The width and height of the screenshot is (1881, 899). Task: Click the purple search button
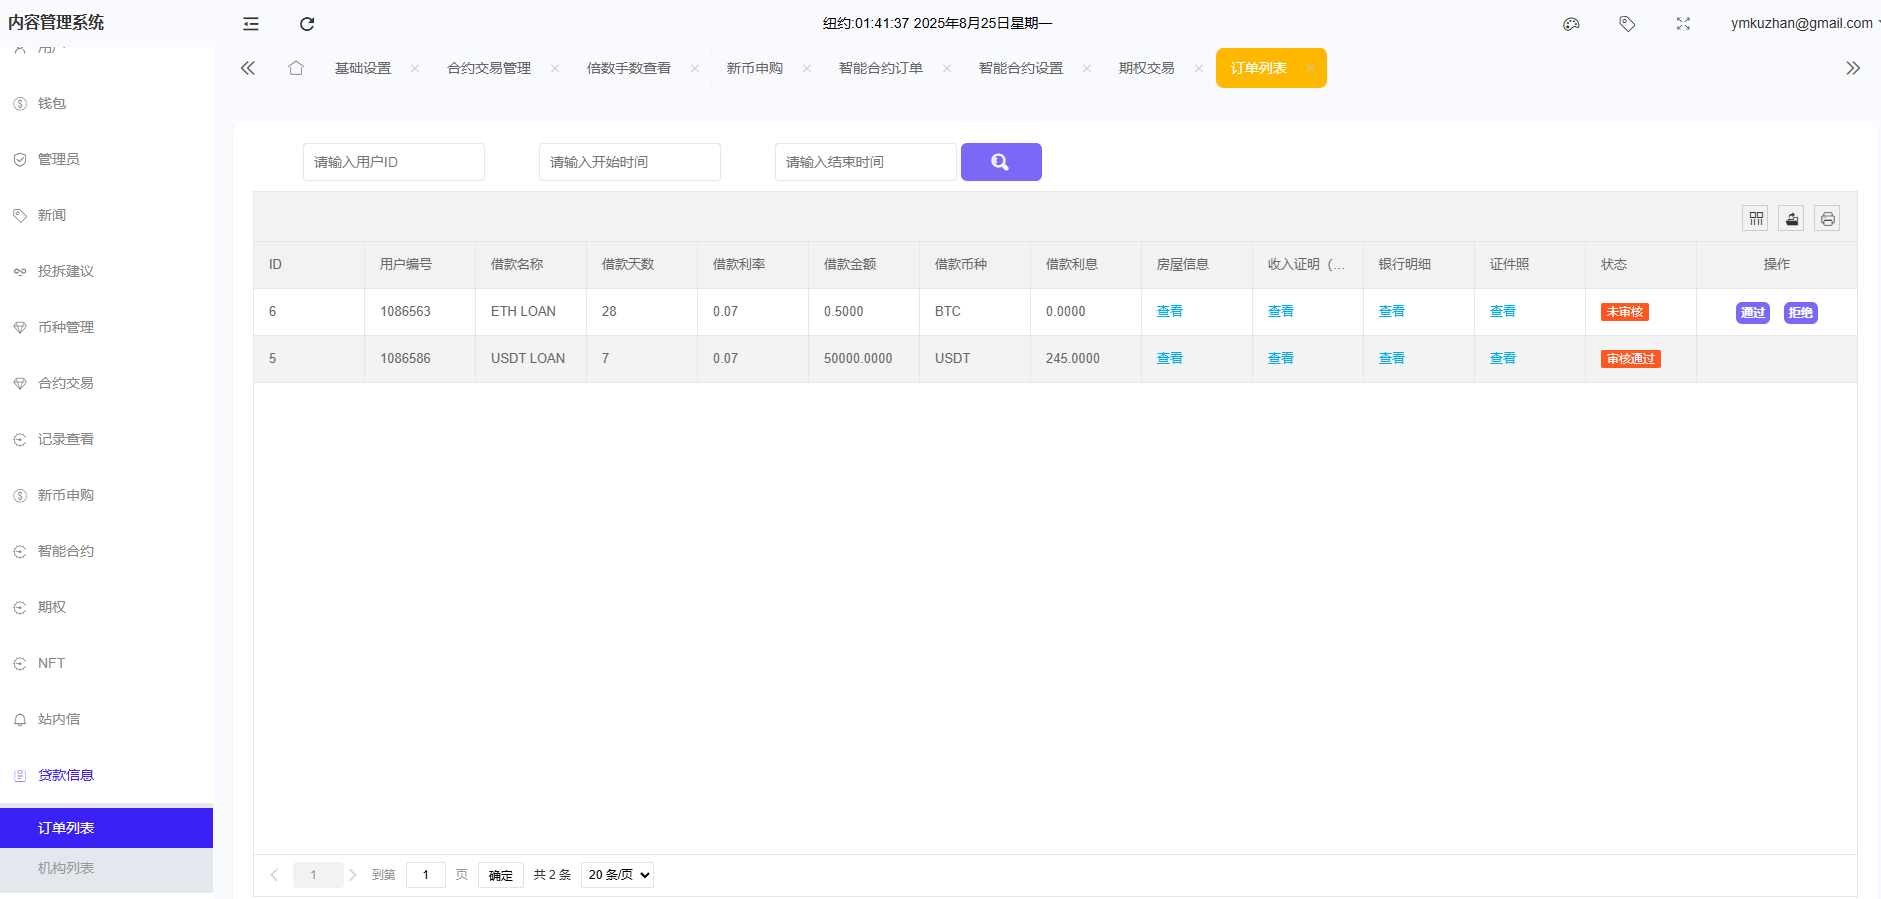(x=1000, y=162)
